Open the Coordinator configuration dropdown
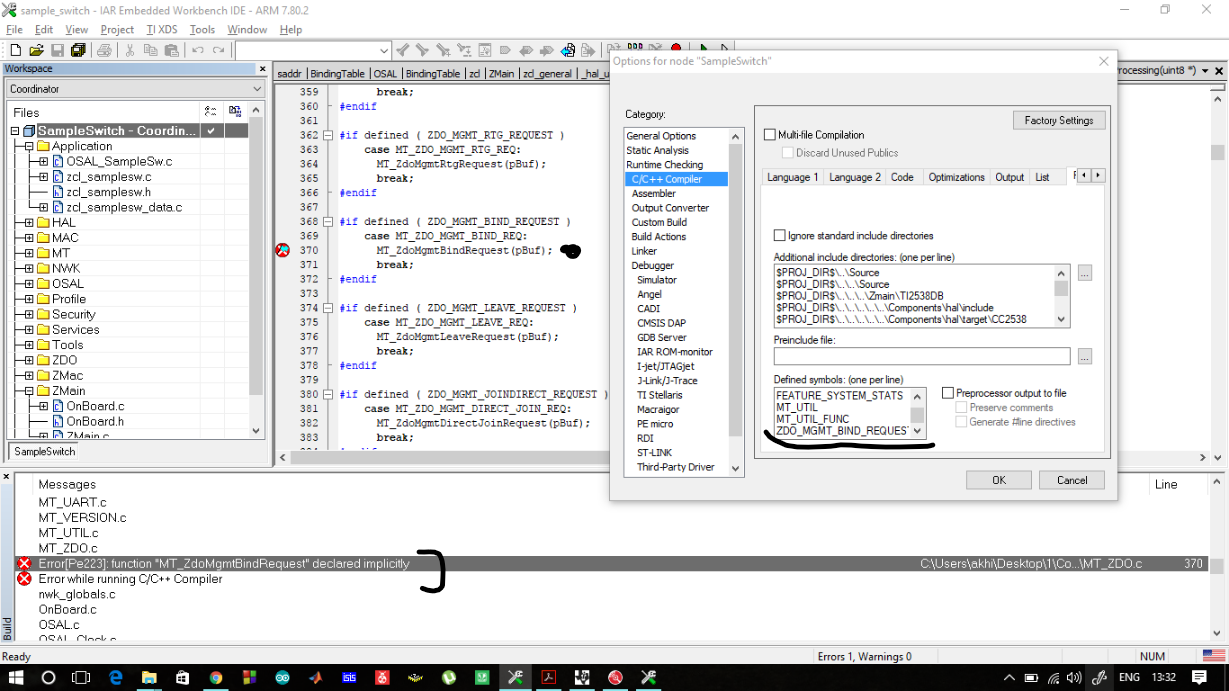The image size is (1229, 691). 134,89
